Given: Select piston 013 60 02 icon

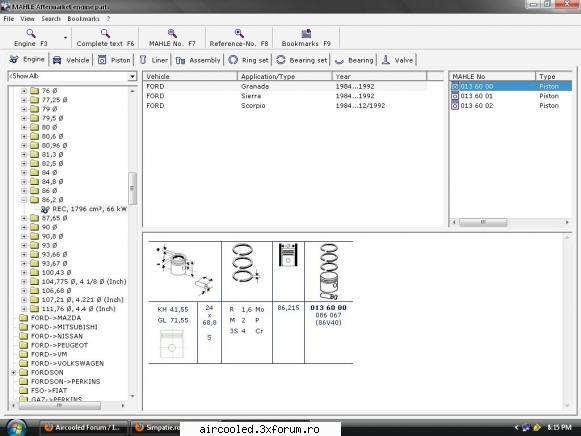Looking at the screenshot, I should tap(455, 106).
